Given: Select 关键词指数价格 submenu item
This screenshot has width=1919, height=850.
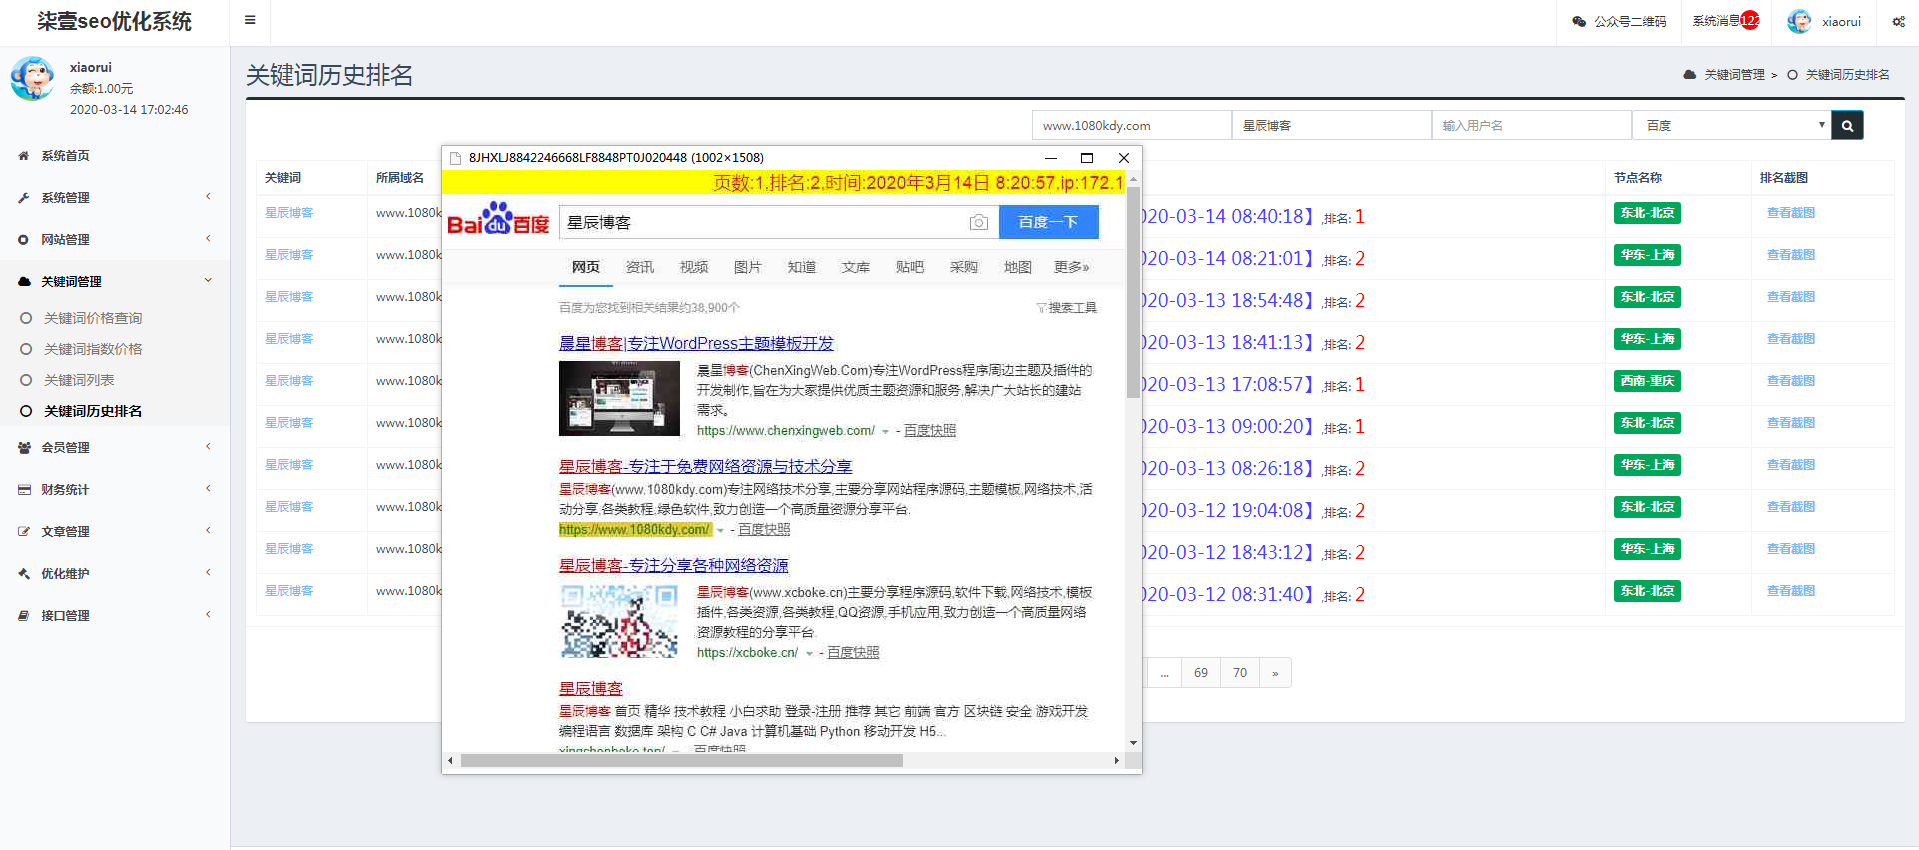Looking at the screenshot, I should click(92, 349).
